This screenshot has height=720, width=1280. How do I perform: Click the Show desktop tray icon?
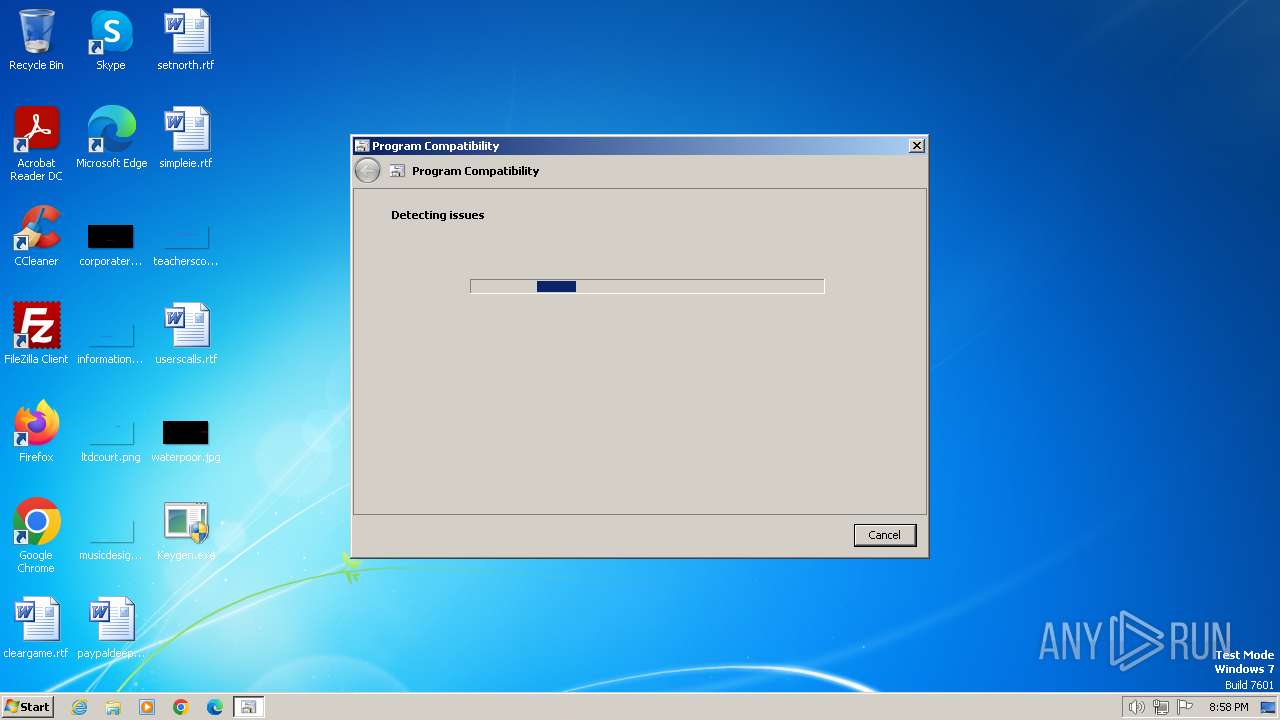(x=1266, y=707)
